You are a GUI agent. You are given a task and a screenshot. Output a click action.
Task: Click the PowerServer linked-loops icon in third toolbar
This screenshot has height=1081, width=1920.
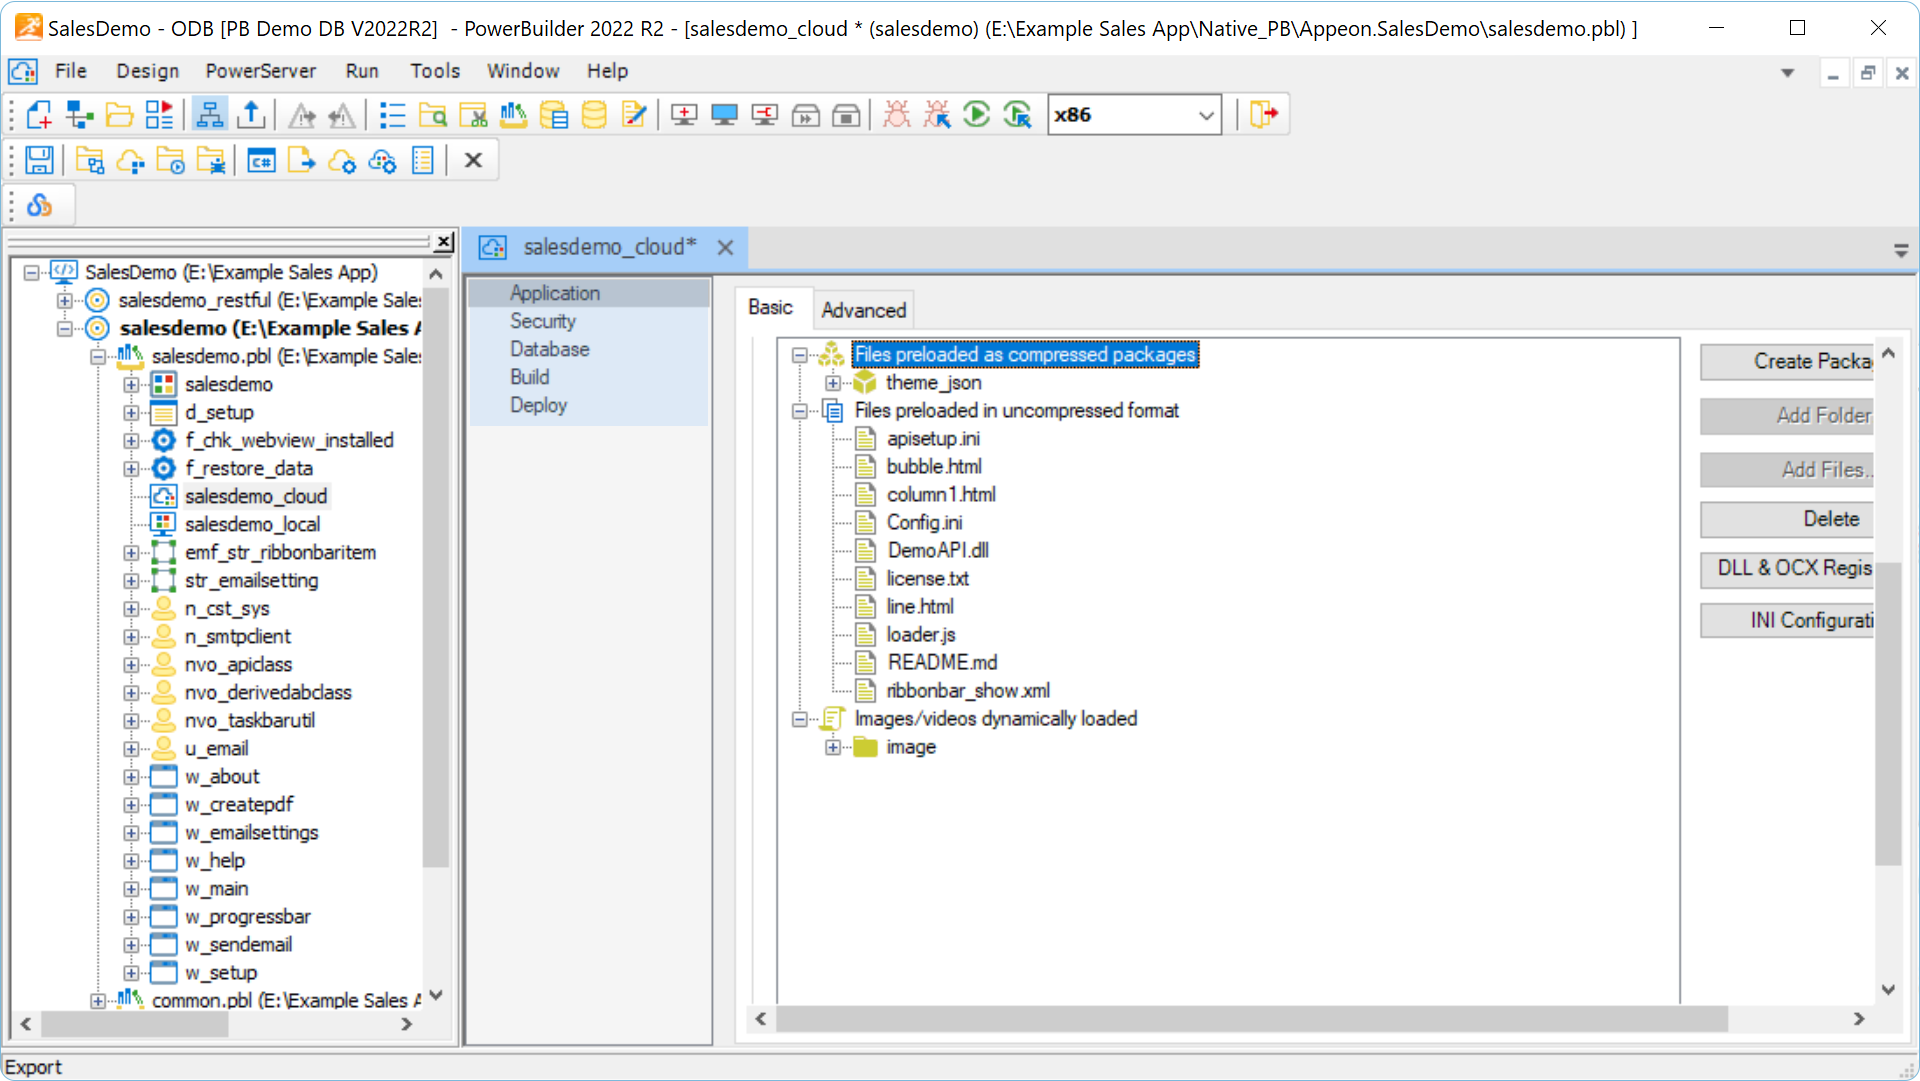point(39,205)
